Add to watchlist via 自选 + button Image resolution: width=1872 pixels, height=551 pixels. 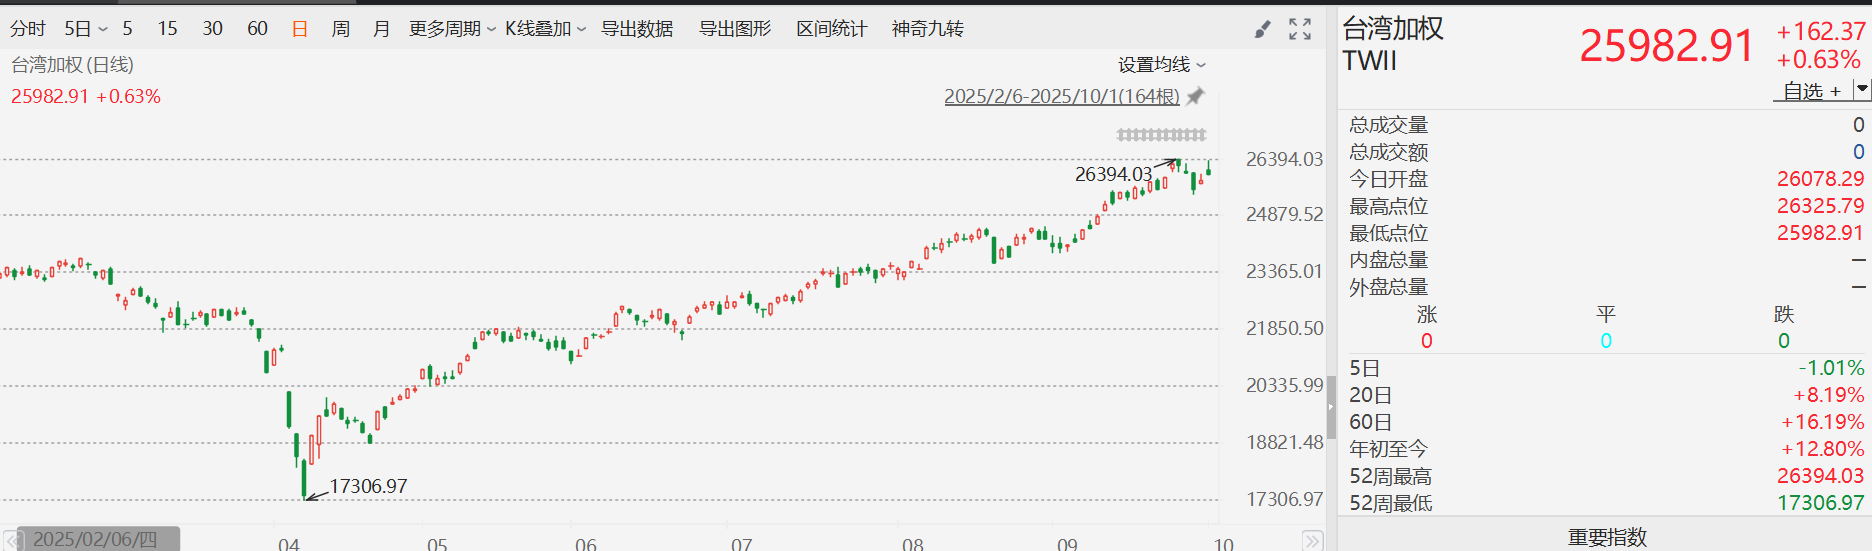pyautogui.click(x=1812, y=91)
